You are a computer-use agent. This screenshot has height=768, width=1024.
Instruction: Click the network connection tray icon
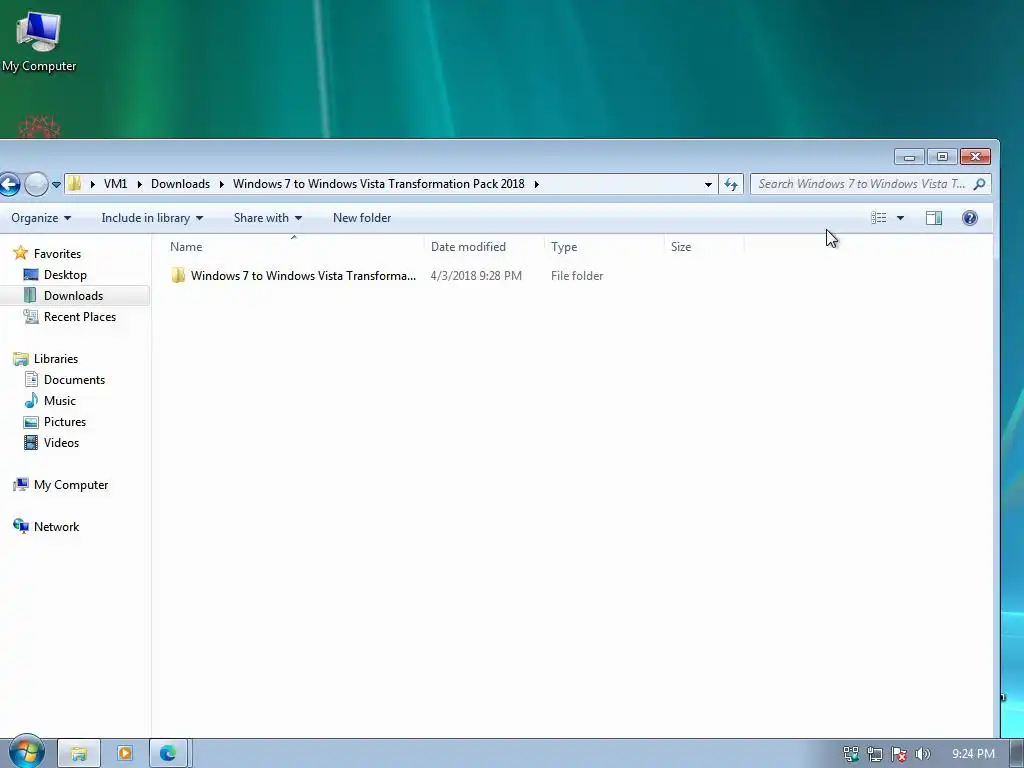[874, 754]
